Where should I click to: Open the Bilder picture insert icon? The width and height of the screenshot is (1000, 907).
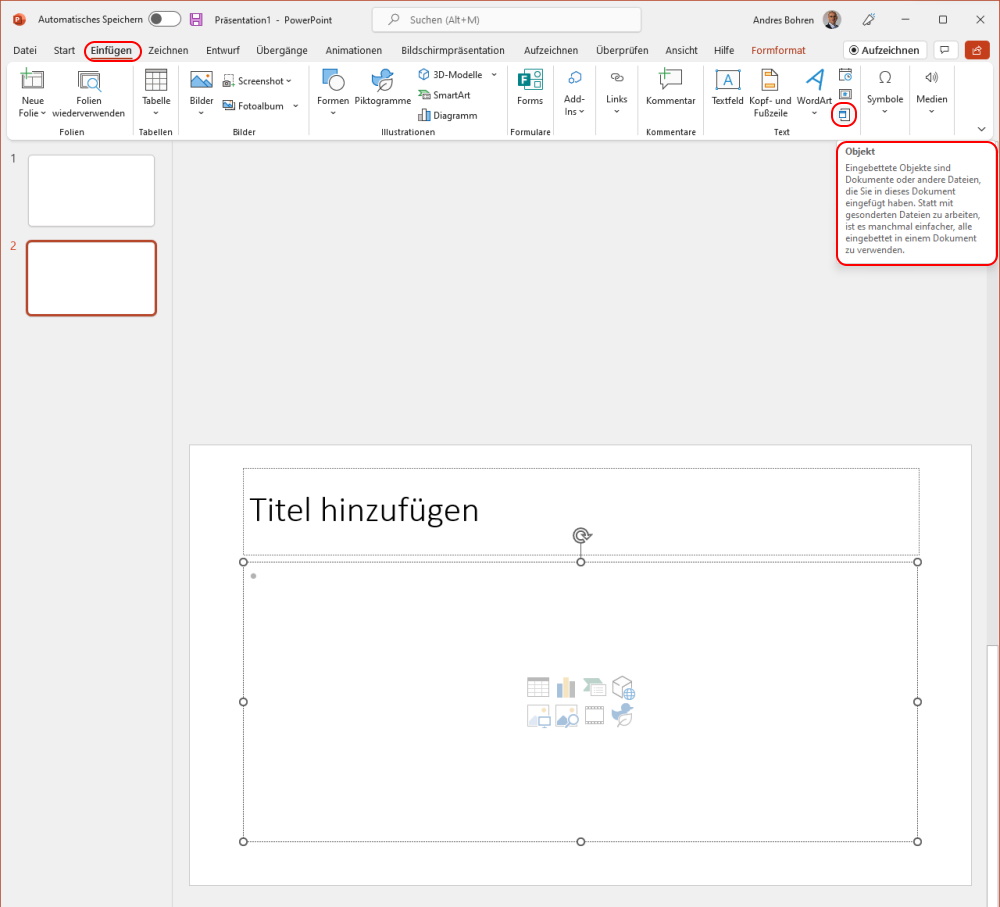tap(202, 80)
